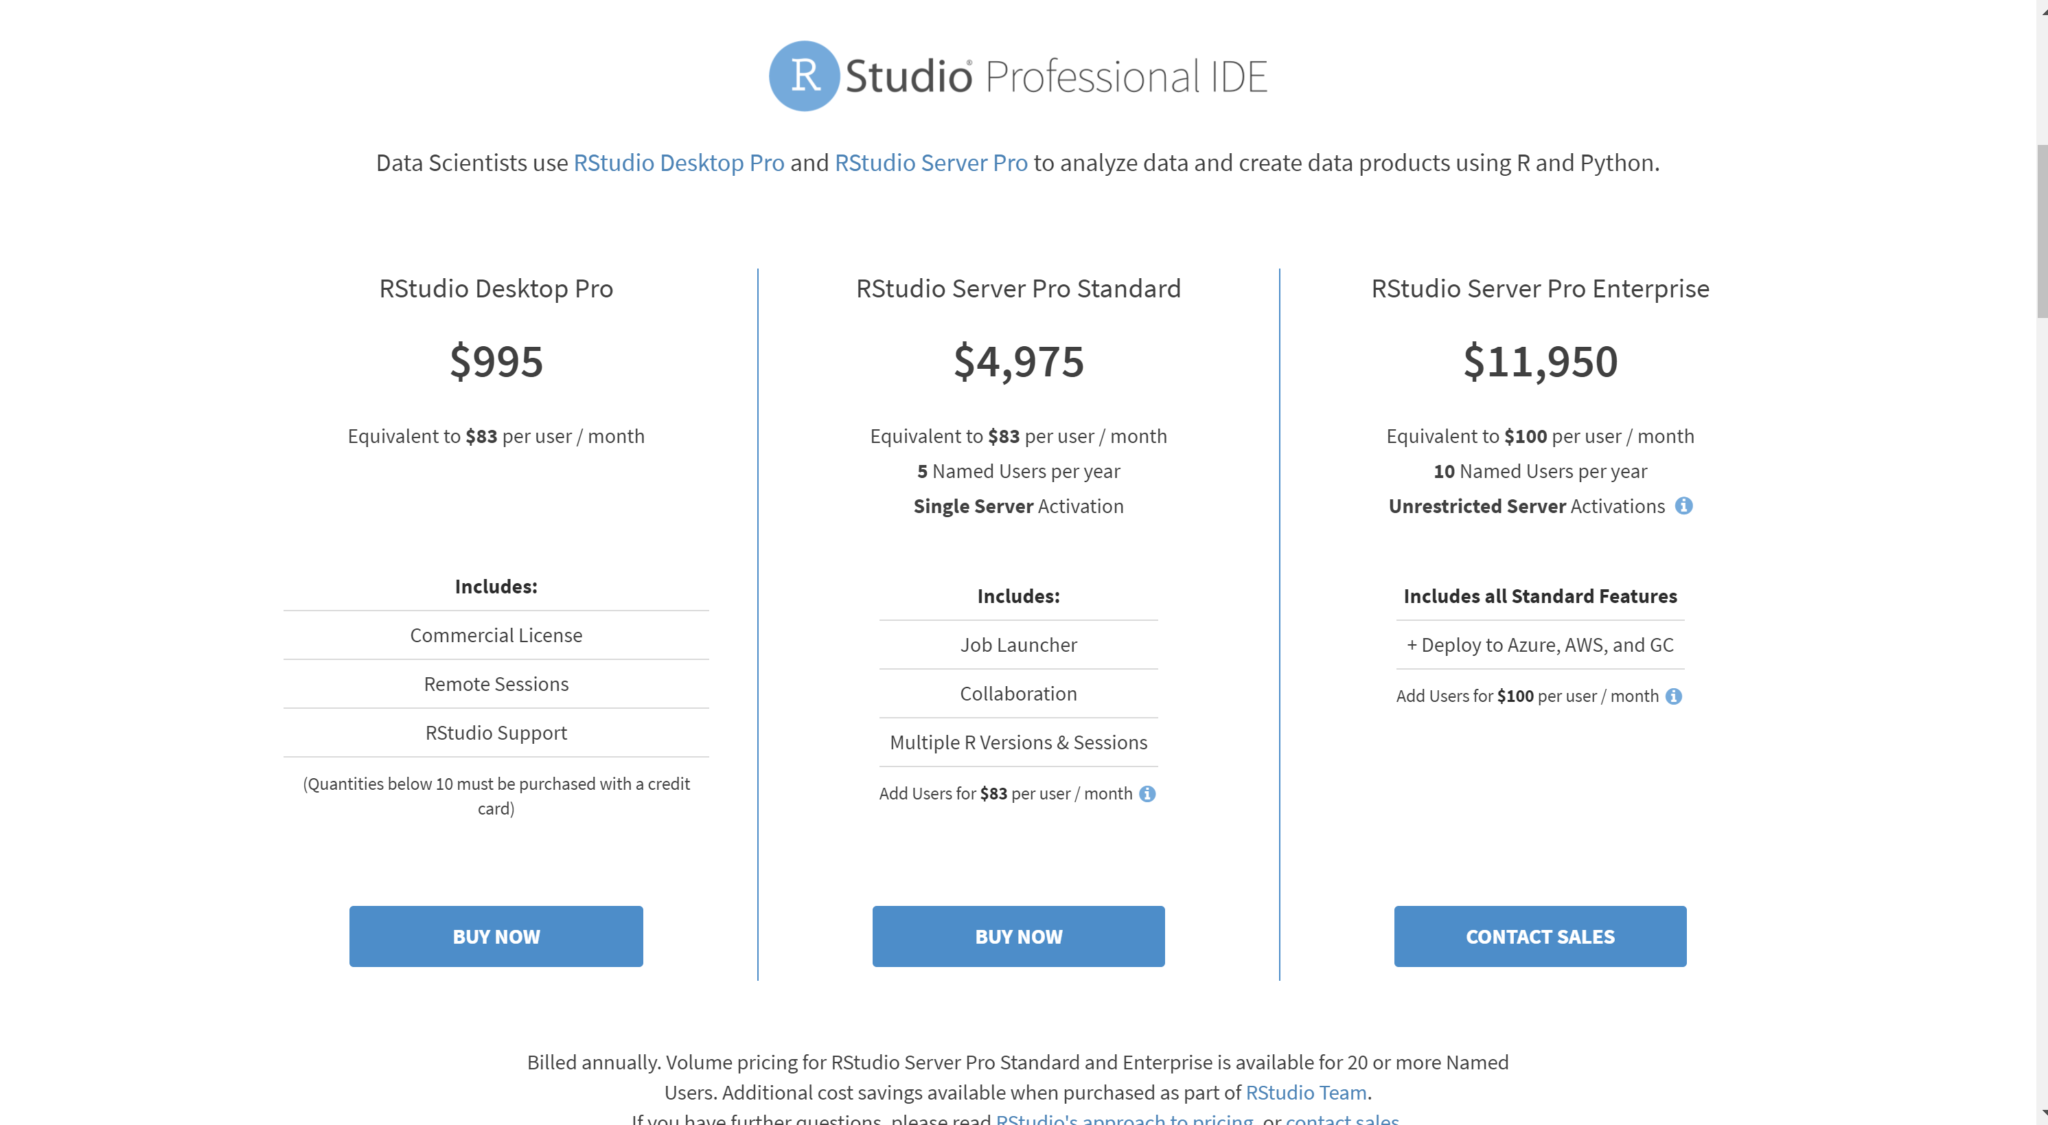Follow the RStudio Team link
The height and width of the screenshot is (1125, 2048).
[1306, 1093]
